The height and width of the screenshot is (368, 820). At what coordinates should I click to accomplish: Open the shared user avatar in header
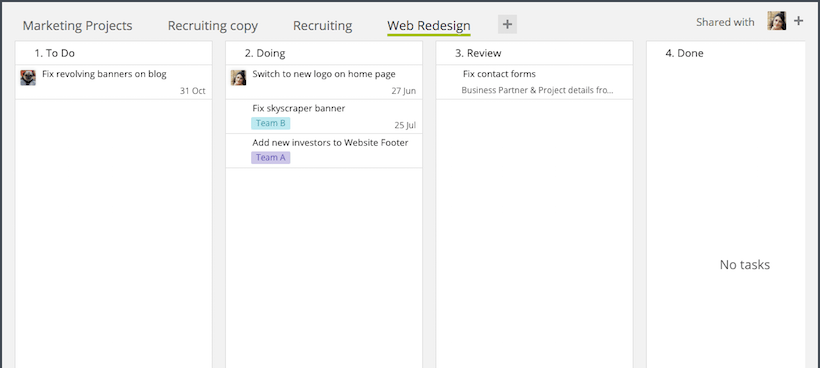(777, 21)
